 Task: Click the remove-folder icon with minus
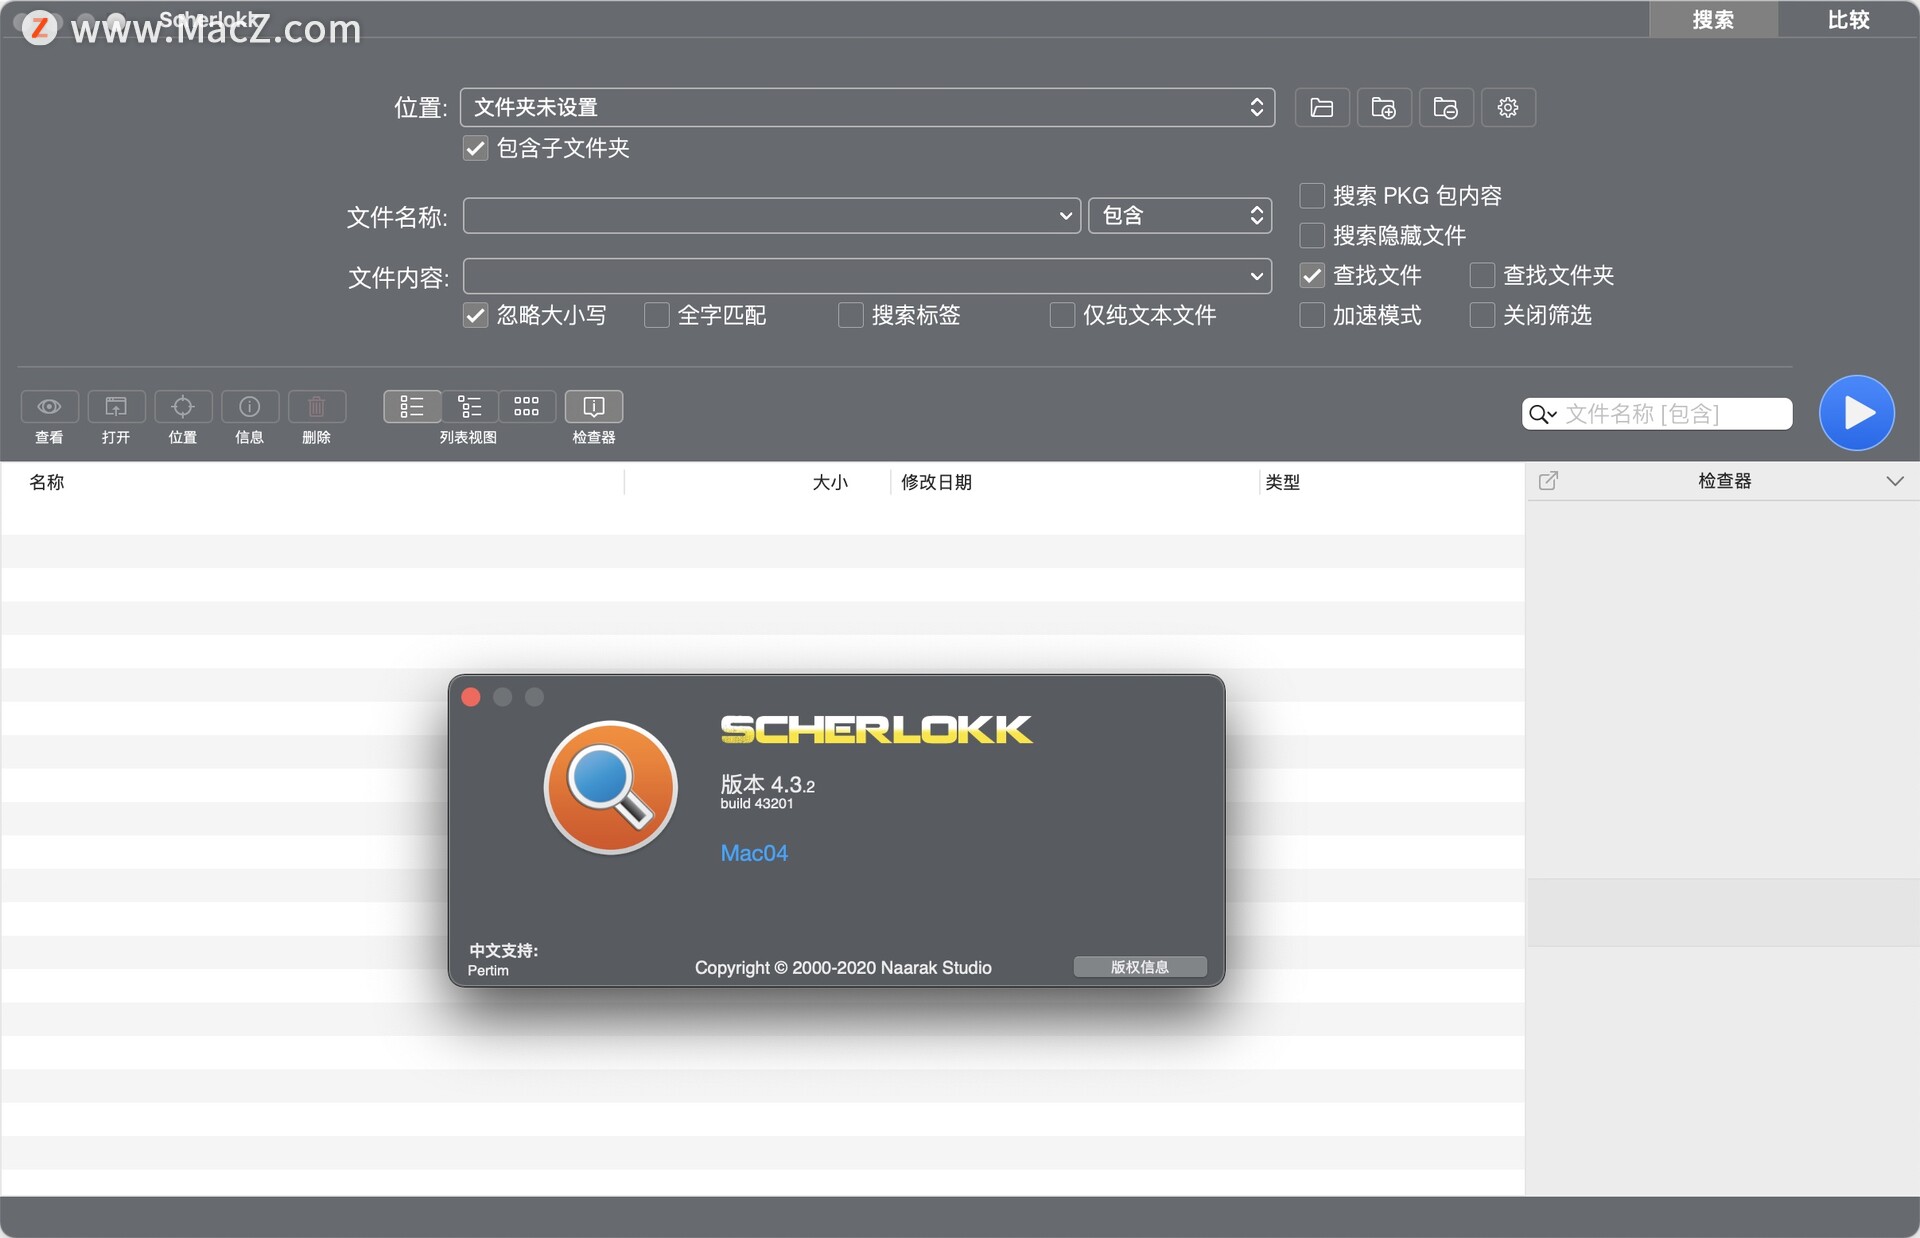[x=1445, y=108]
